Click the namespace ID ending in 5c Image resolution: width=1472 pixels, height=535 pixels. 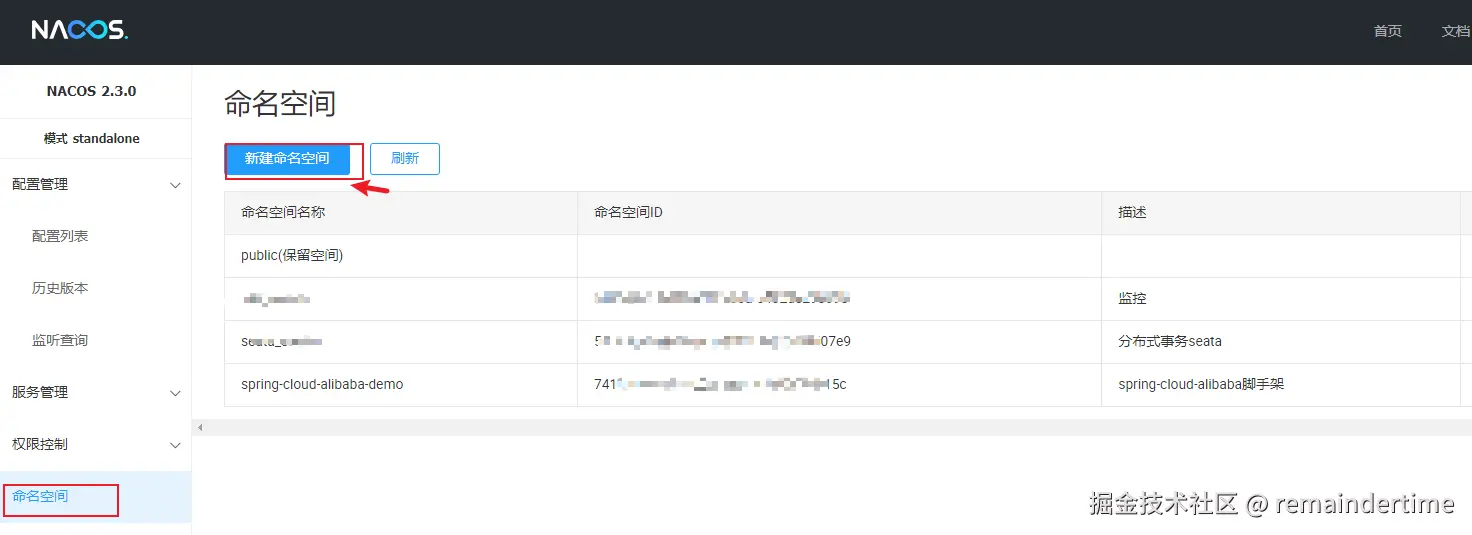click(720, 384)
